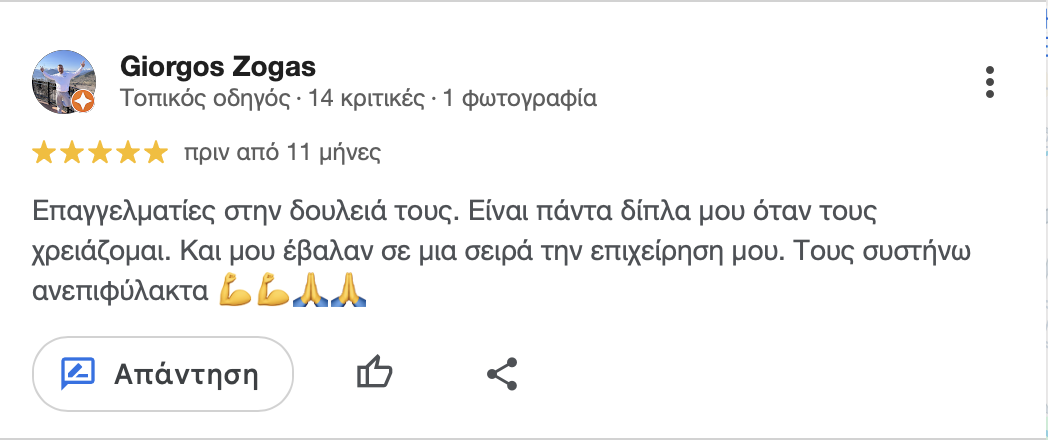Share this review via share icon
Image resolution: width=1048 pixels, height=440 pixels.
pos(501,374)
